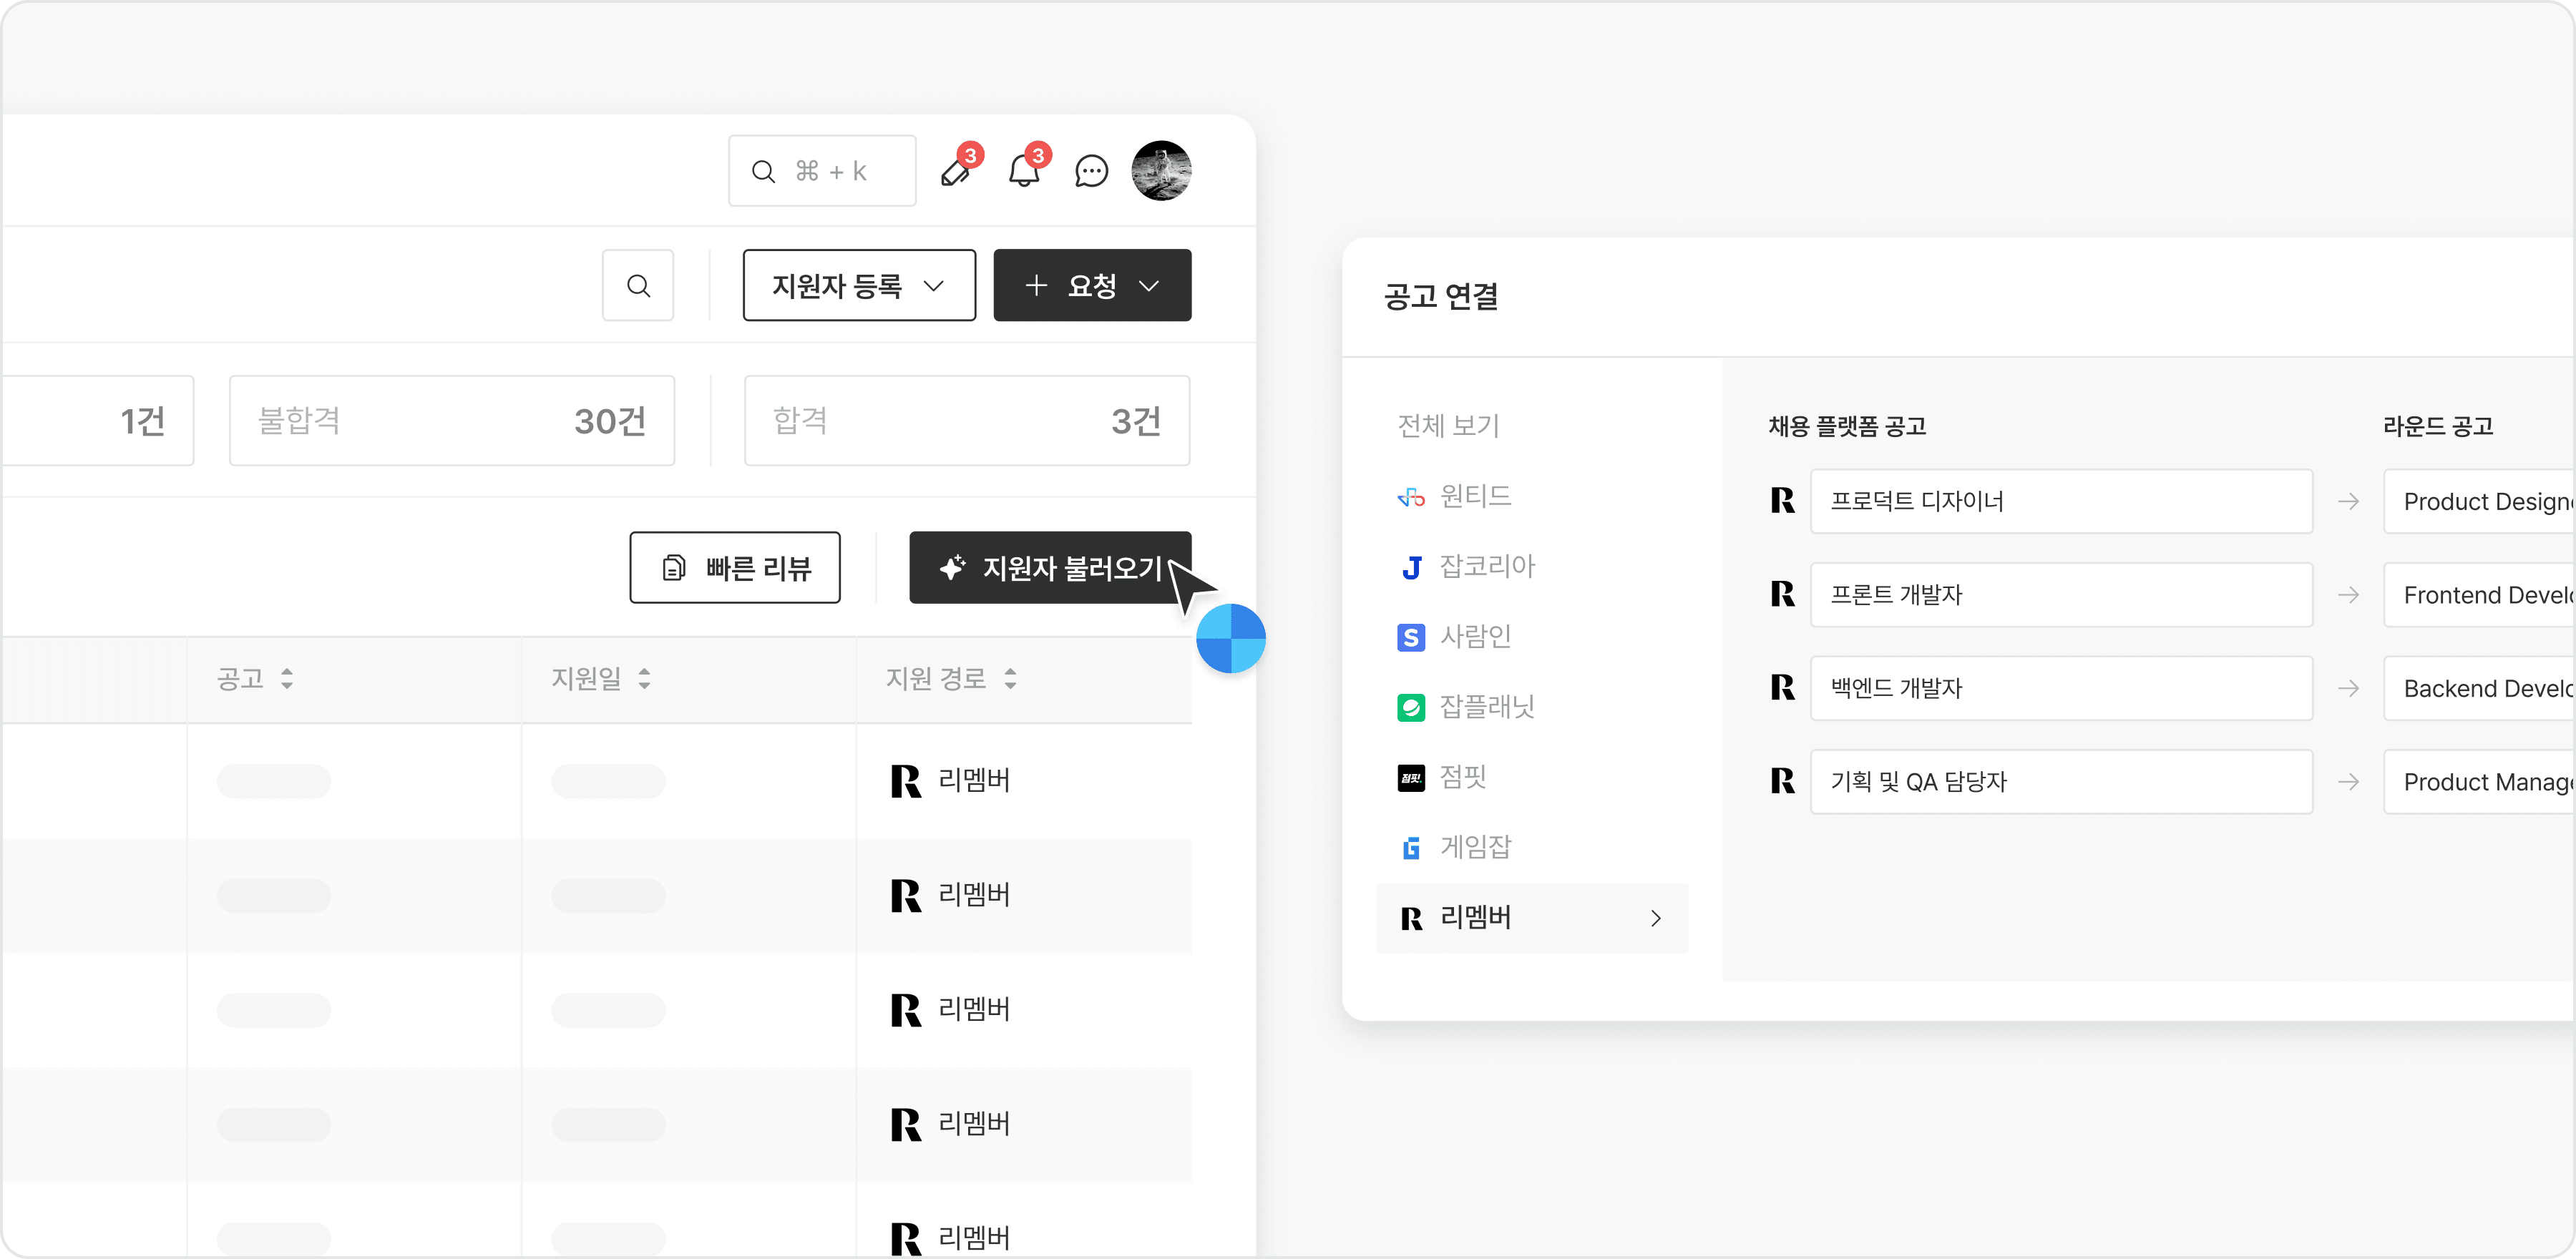Click the 리멤버 R logo in sidebar
Viewport: 2576px width, 1259px height.
tap(1411, 919)
